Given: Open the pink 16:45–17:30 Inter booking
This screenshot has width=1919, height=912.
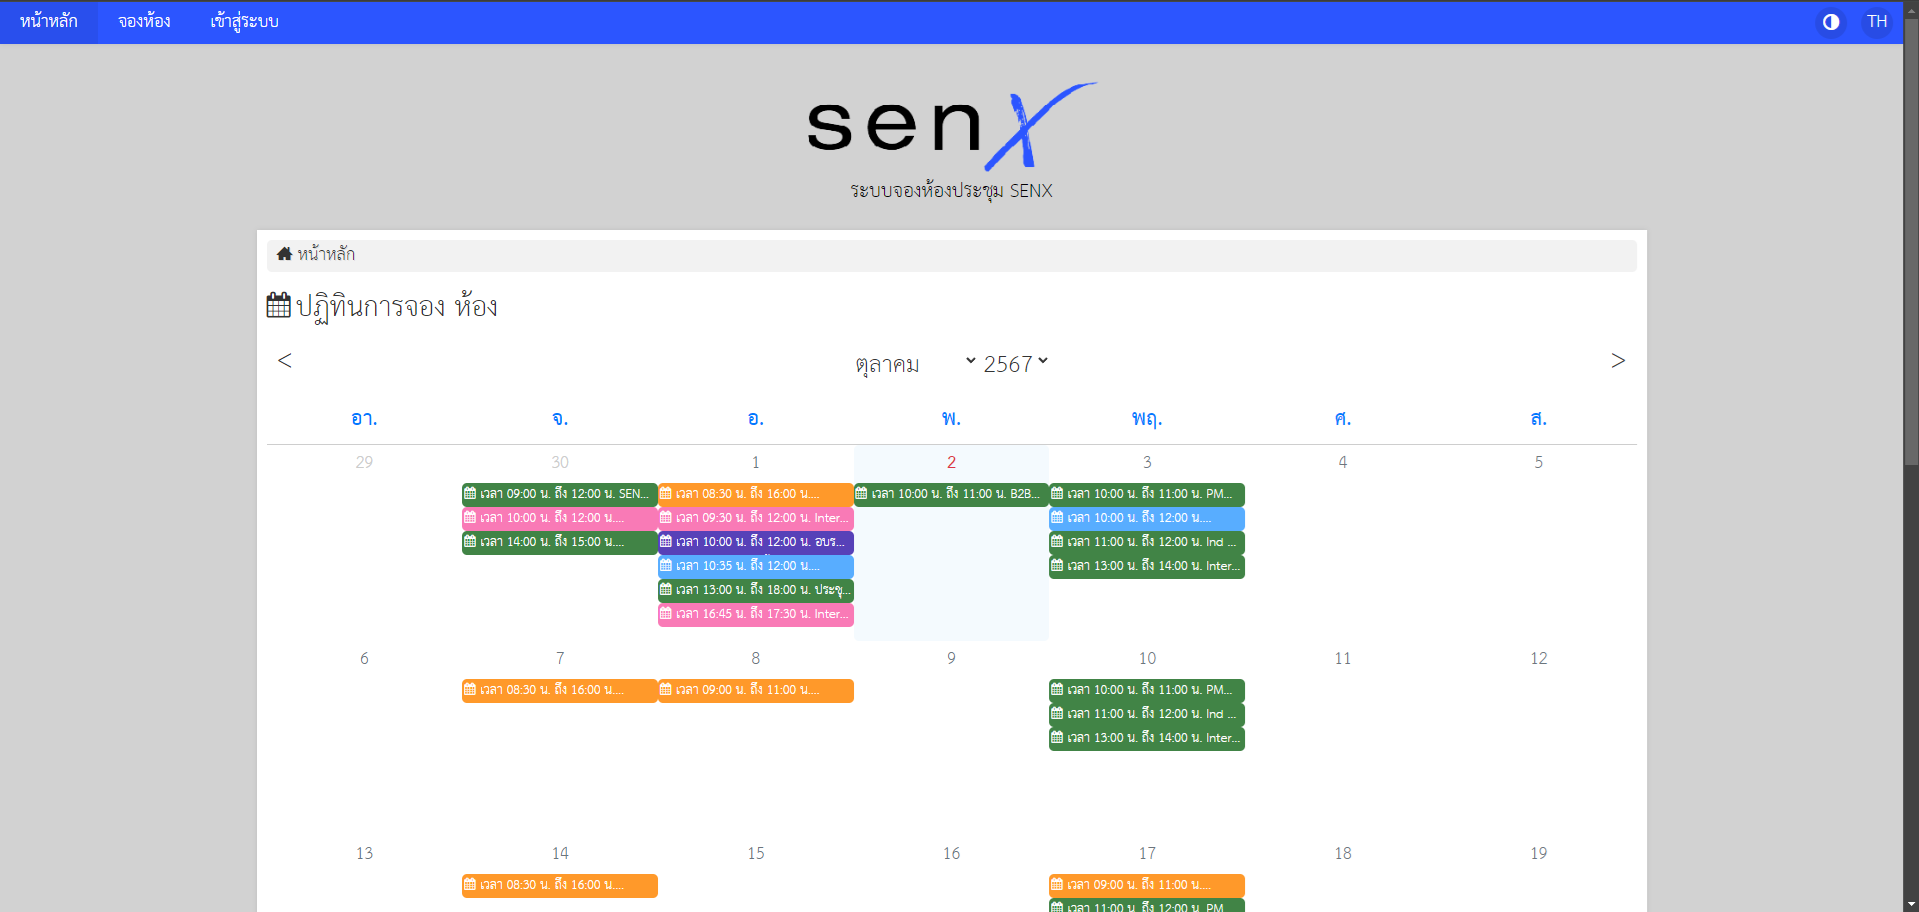Looking at the screenshot, I should [x=755, y=614].
